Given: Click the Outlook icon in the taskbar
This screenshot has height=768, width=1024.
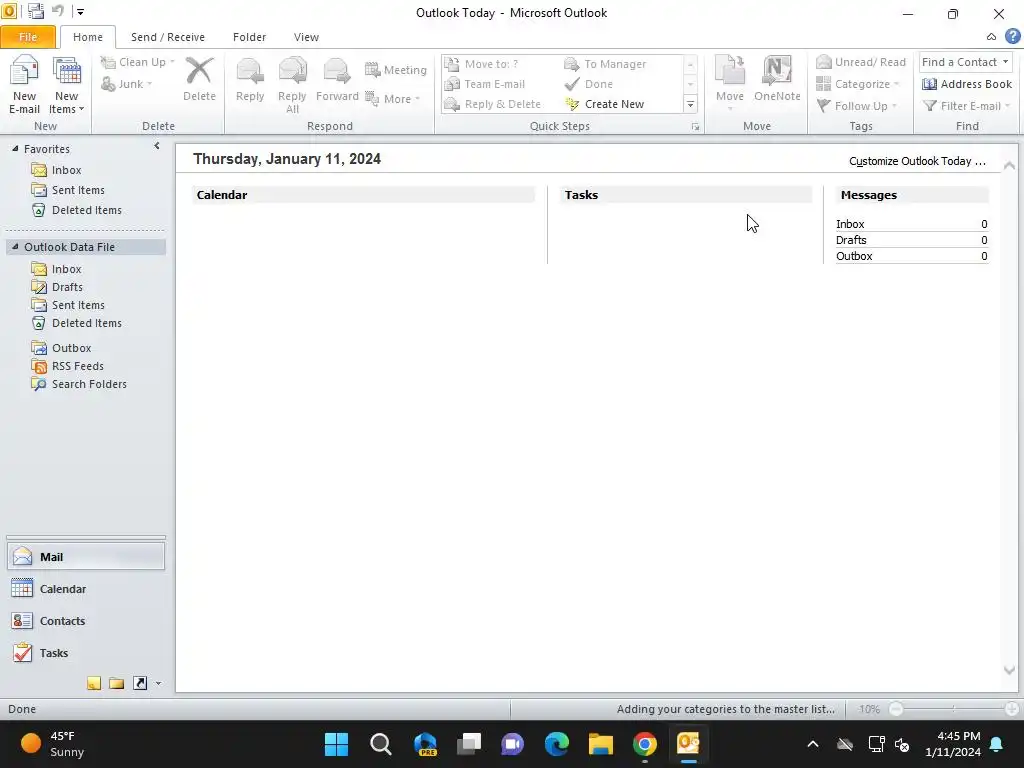Looking at the screenshot, I should [x=688, y=744].
